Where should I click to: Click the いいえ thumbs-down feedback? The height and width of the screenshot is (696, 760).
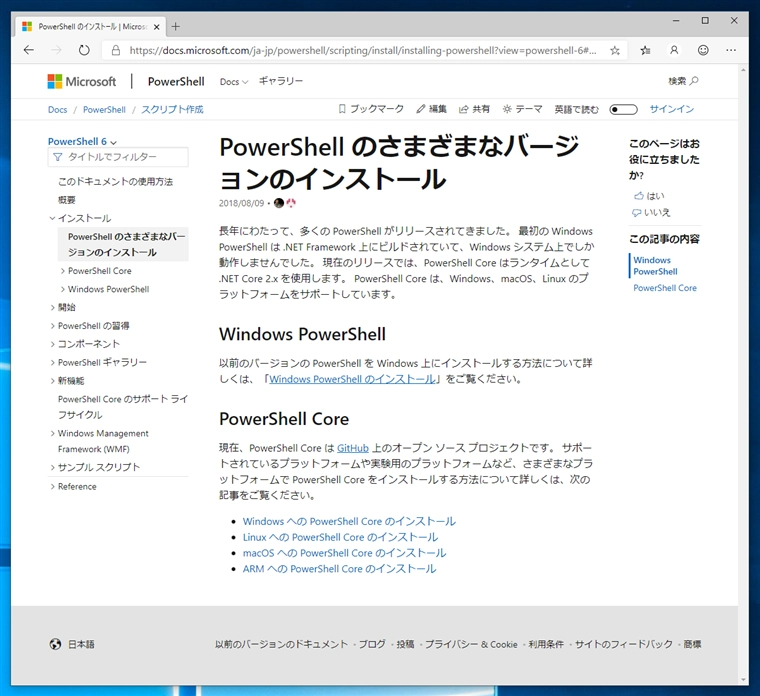pos(651,212)
